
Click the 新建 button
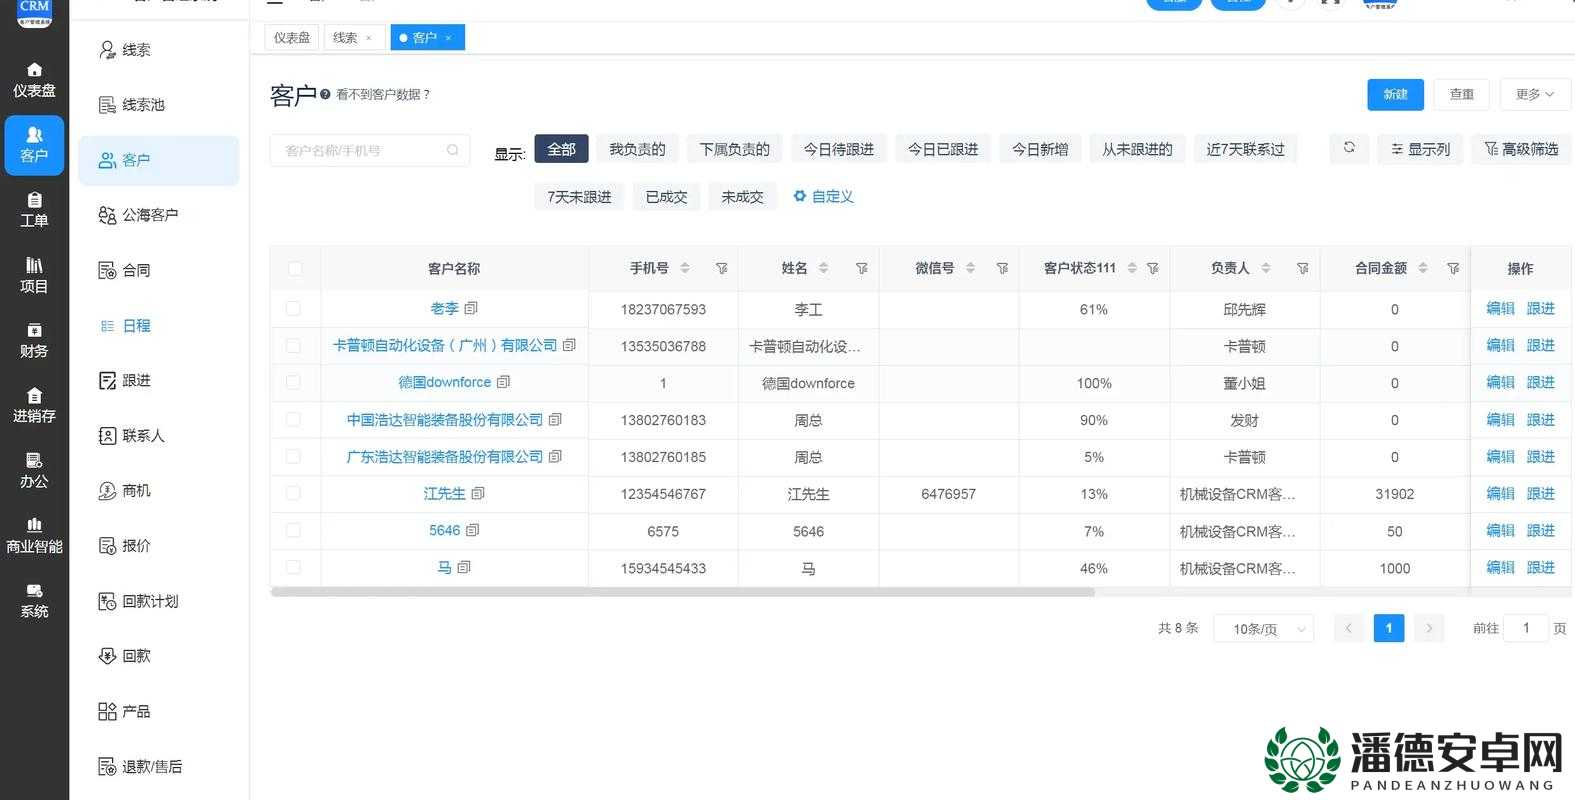tap(1395, 94)
